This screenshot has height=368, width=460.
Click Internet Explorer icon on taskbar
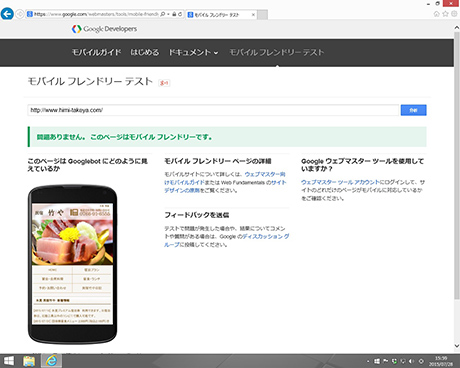(x=51, y=361)
